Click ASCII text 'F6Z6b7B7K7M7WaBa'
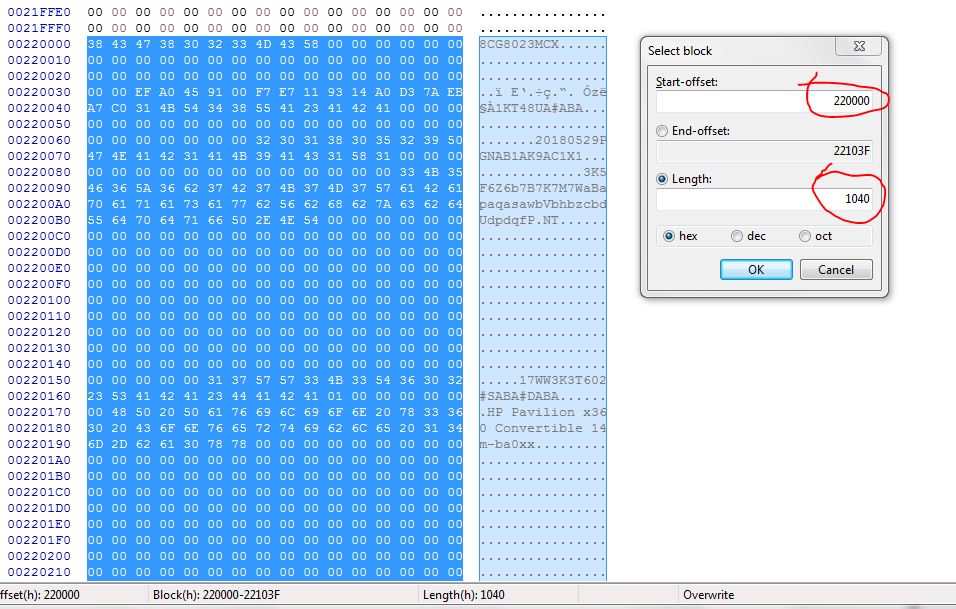Screen dimensions: 956x609 pos(543,188)
